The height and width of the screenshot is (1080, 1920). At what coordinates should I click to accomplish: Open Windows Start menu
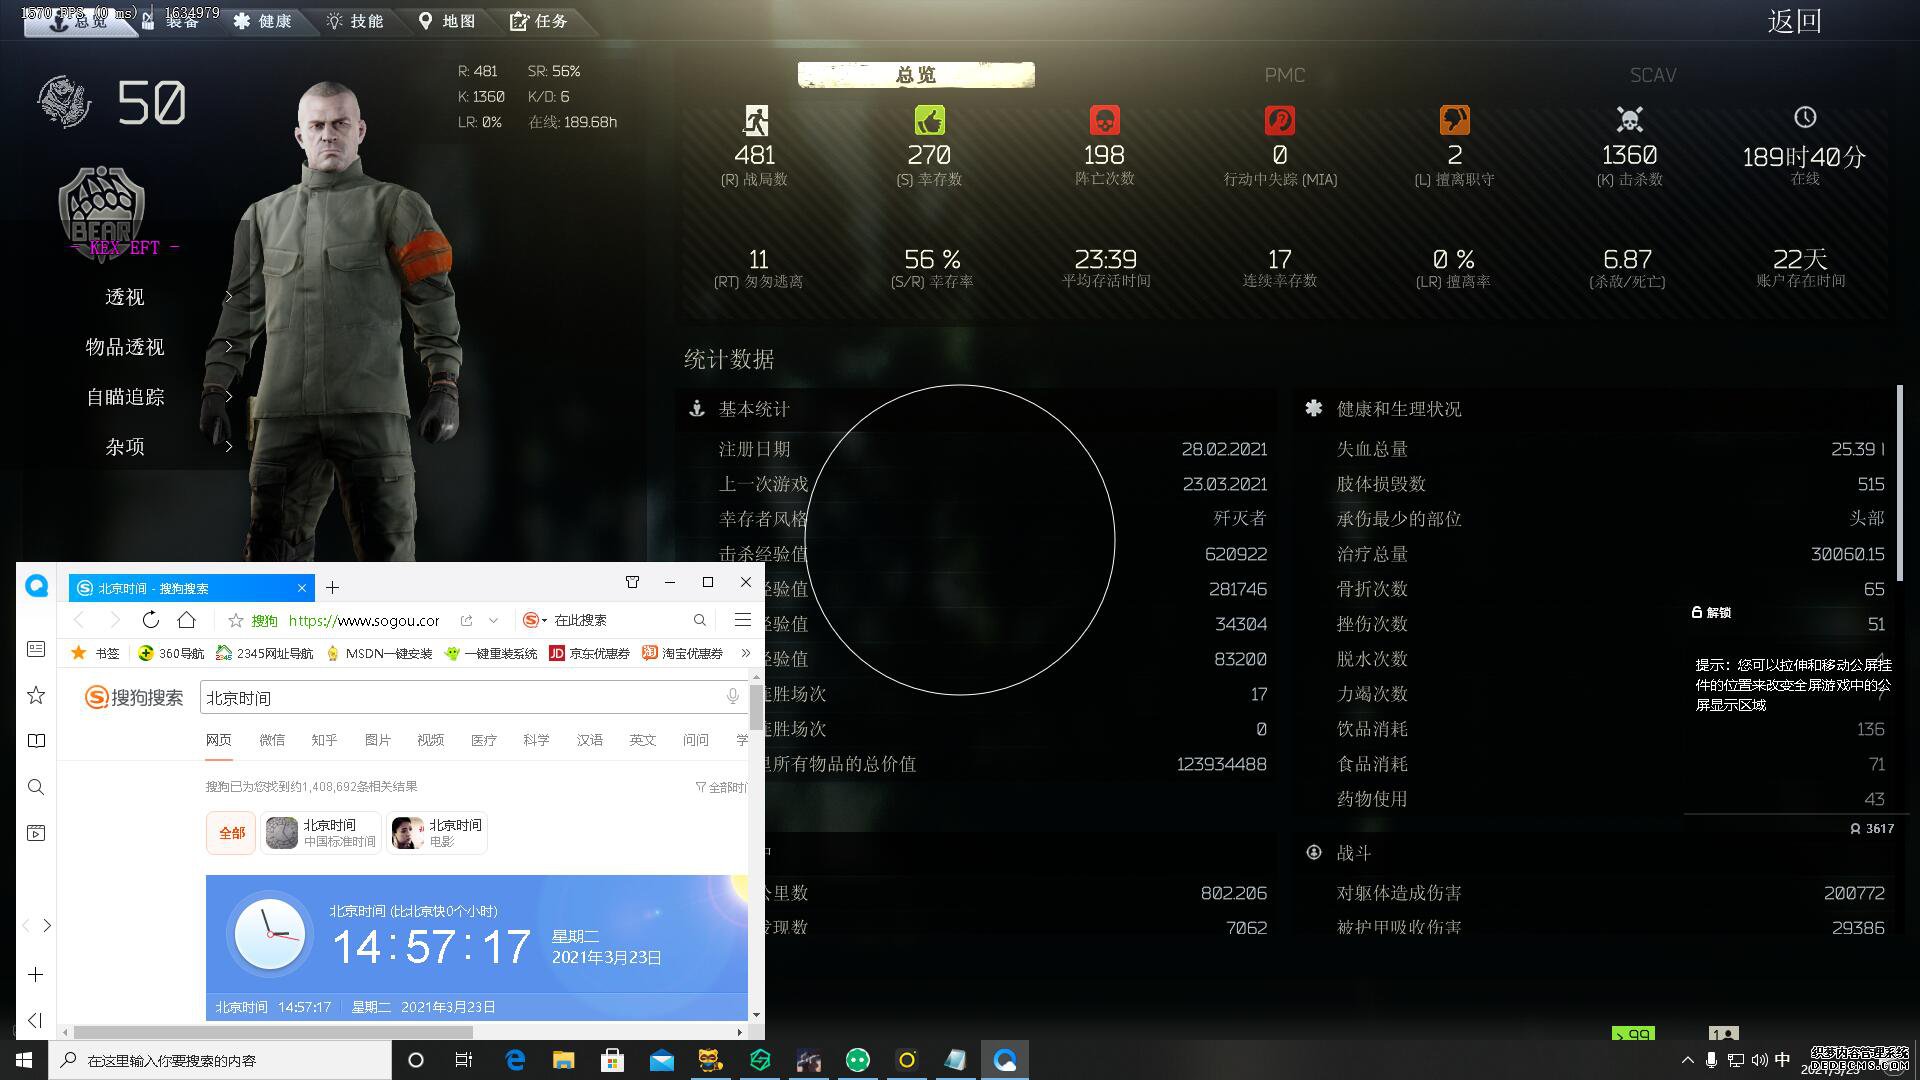click(x=24, y=1060)
